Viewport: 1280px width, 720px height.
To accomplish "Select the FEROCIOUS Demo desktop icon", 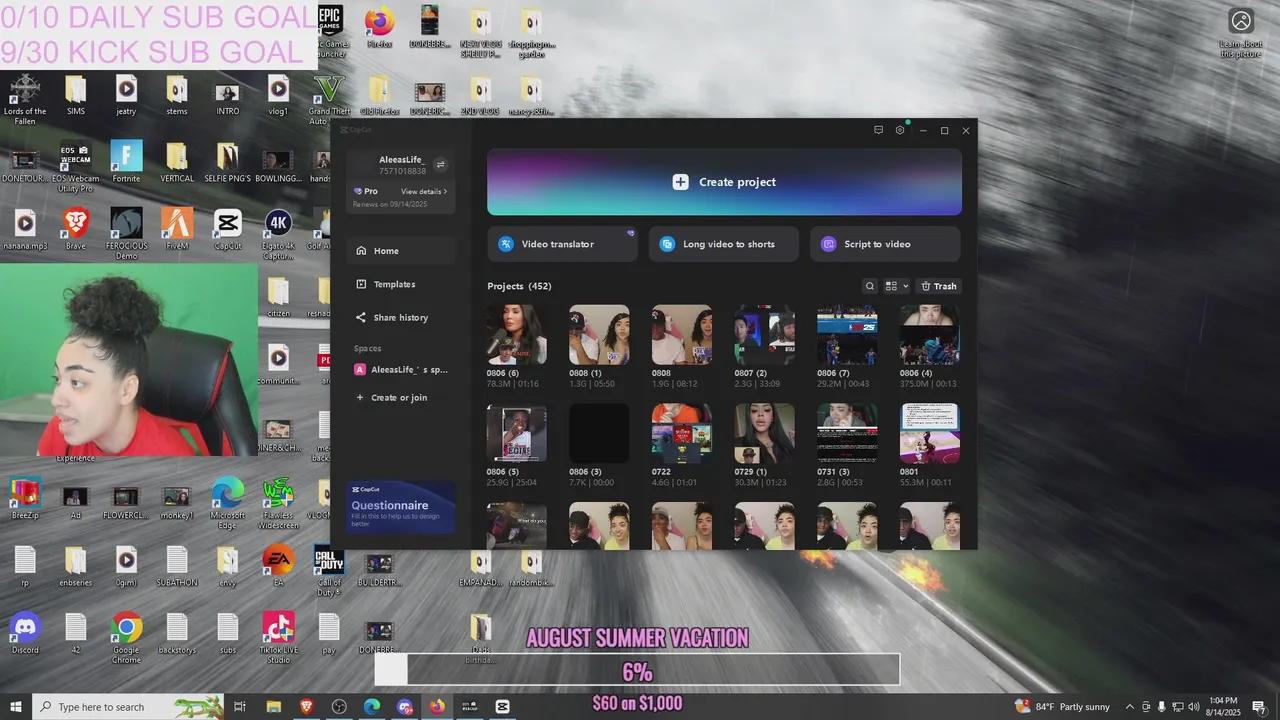I will coord(126,234).
